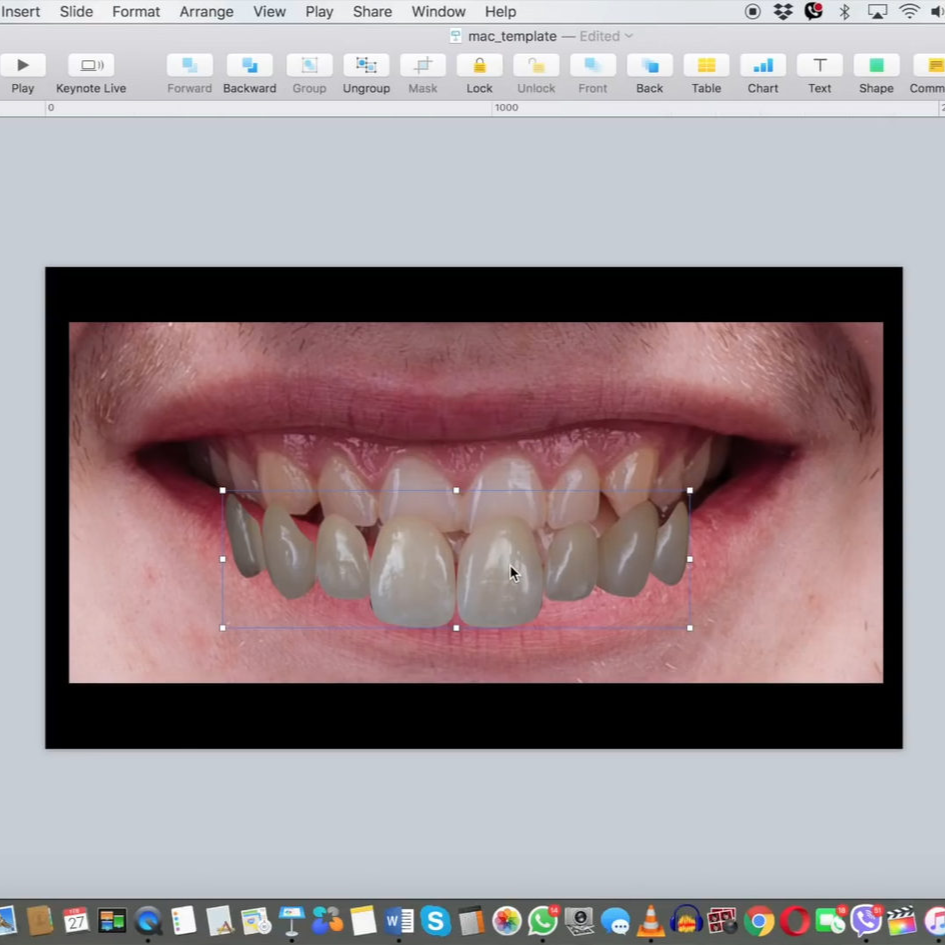Screen dimensions: 945x945
Task: Start the slideshow with the Play button
Action: pyautogui.click(x=22, y=66)
